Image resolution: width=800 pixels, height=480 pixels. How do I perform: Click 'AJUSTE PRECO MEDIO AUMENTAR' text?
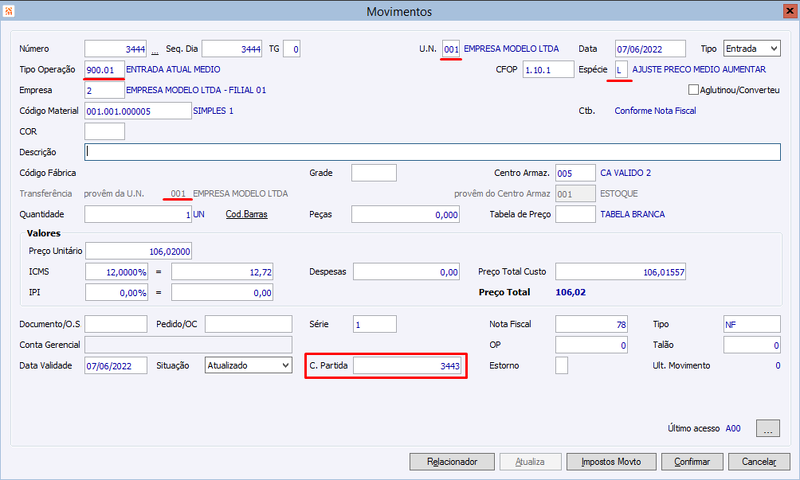tap(699, 69)
